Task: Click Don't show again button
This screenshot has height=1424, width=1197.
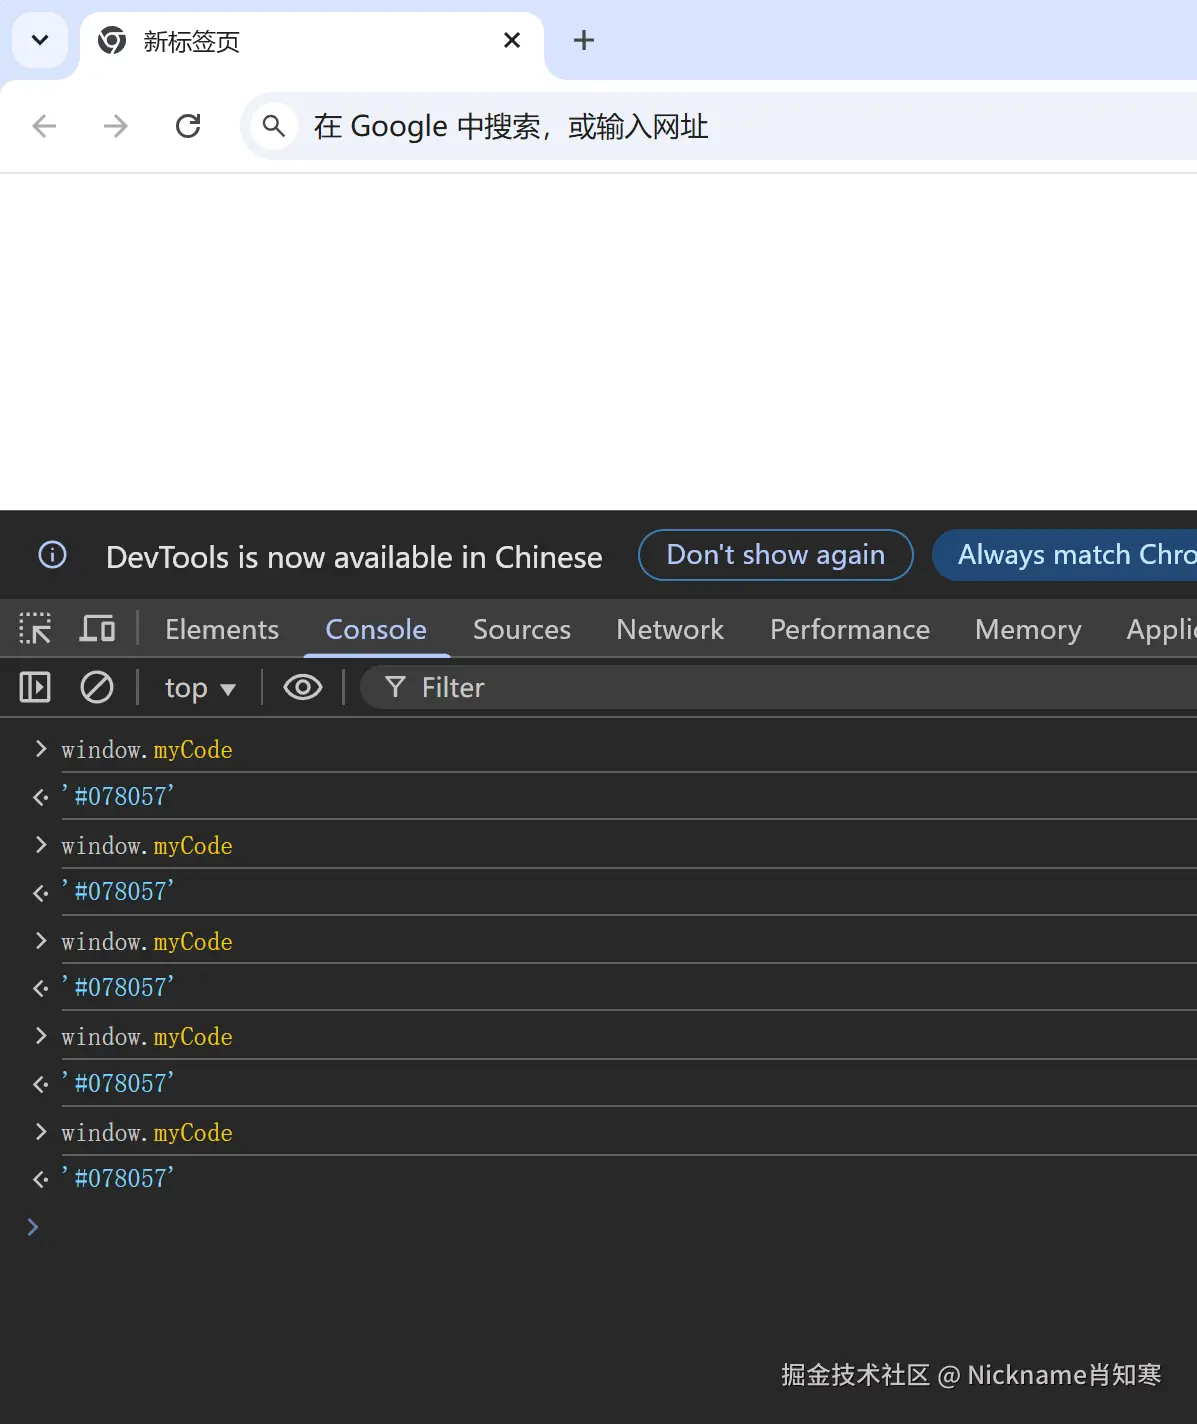Action: (776, 555)
